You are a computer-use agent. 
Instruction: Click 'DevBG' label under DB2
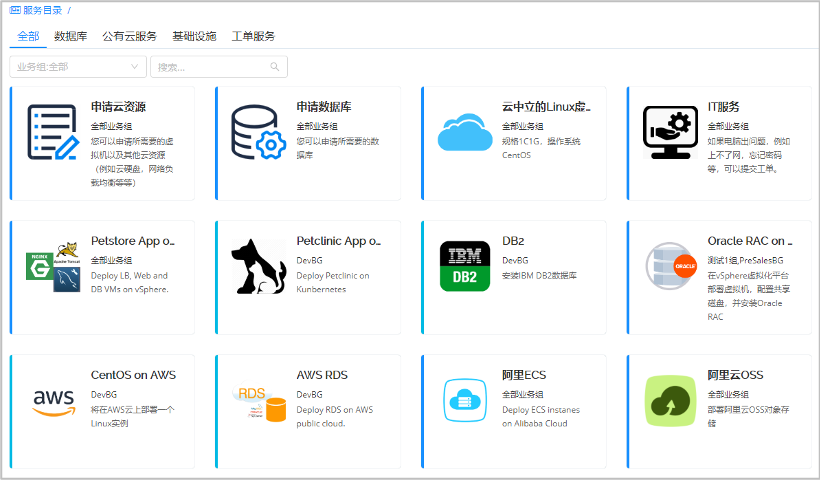[515, 260]
